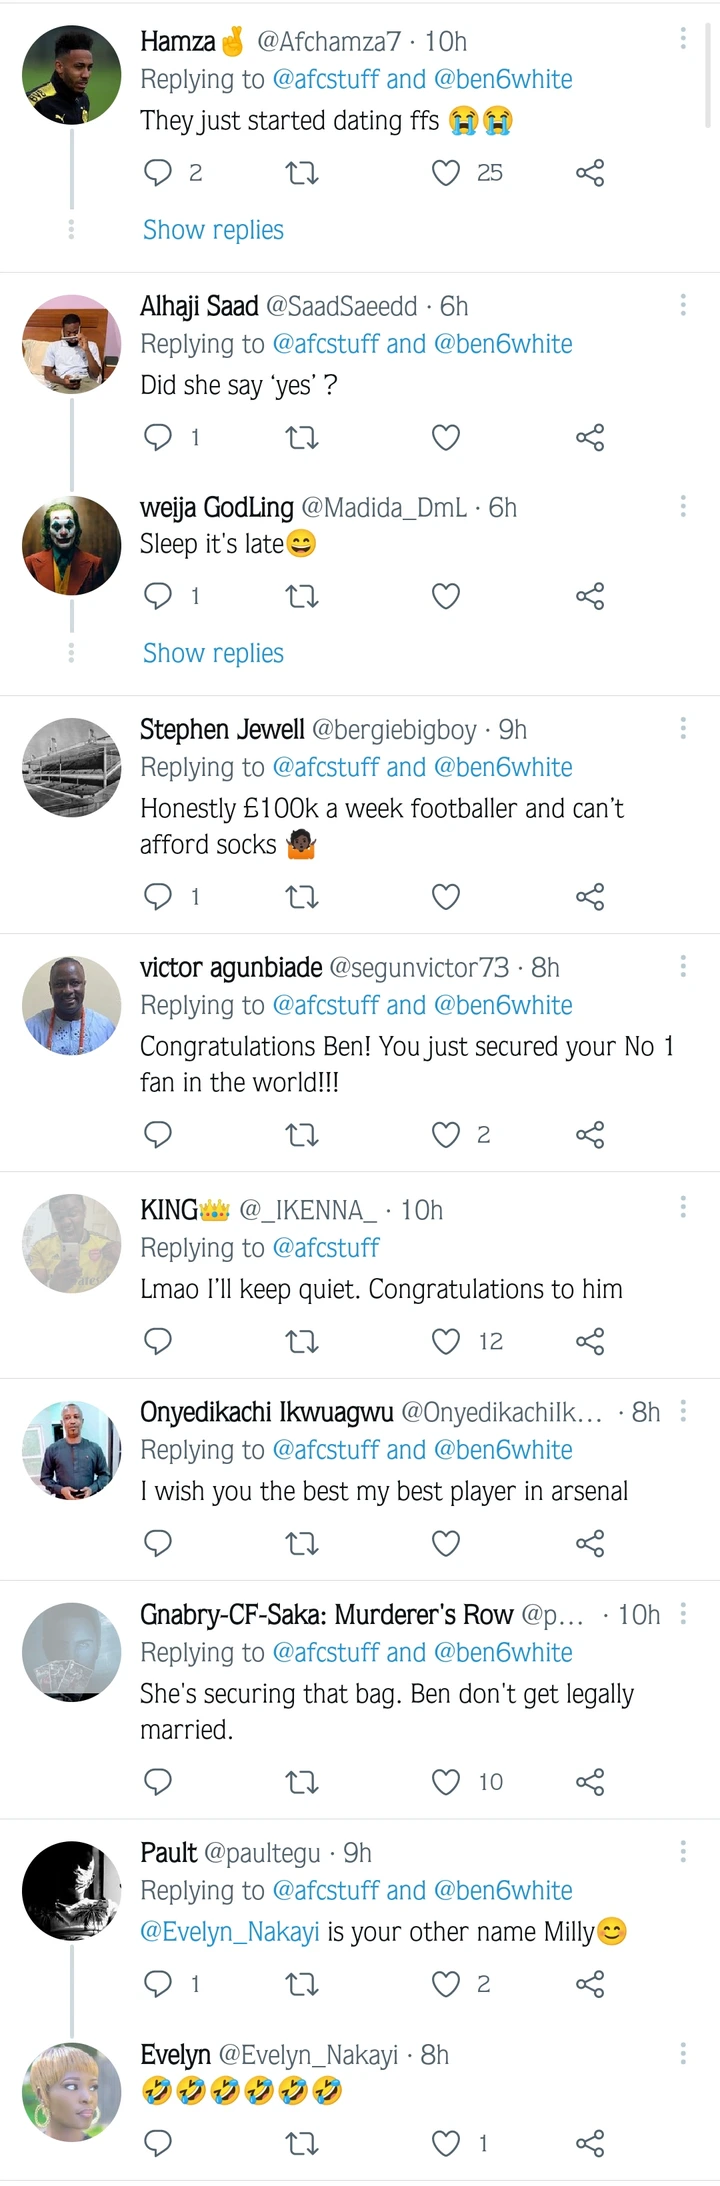Share Alhaji Saad's tweet
The image size is (720, 2186).
[x=590, y=437]
